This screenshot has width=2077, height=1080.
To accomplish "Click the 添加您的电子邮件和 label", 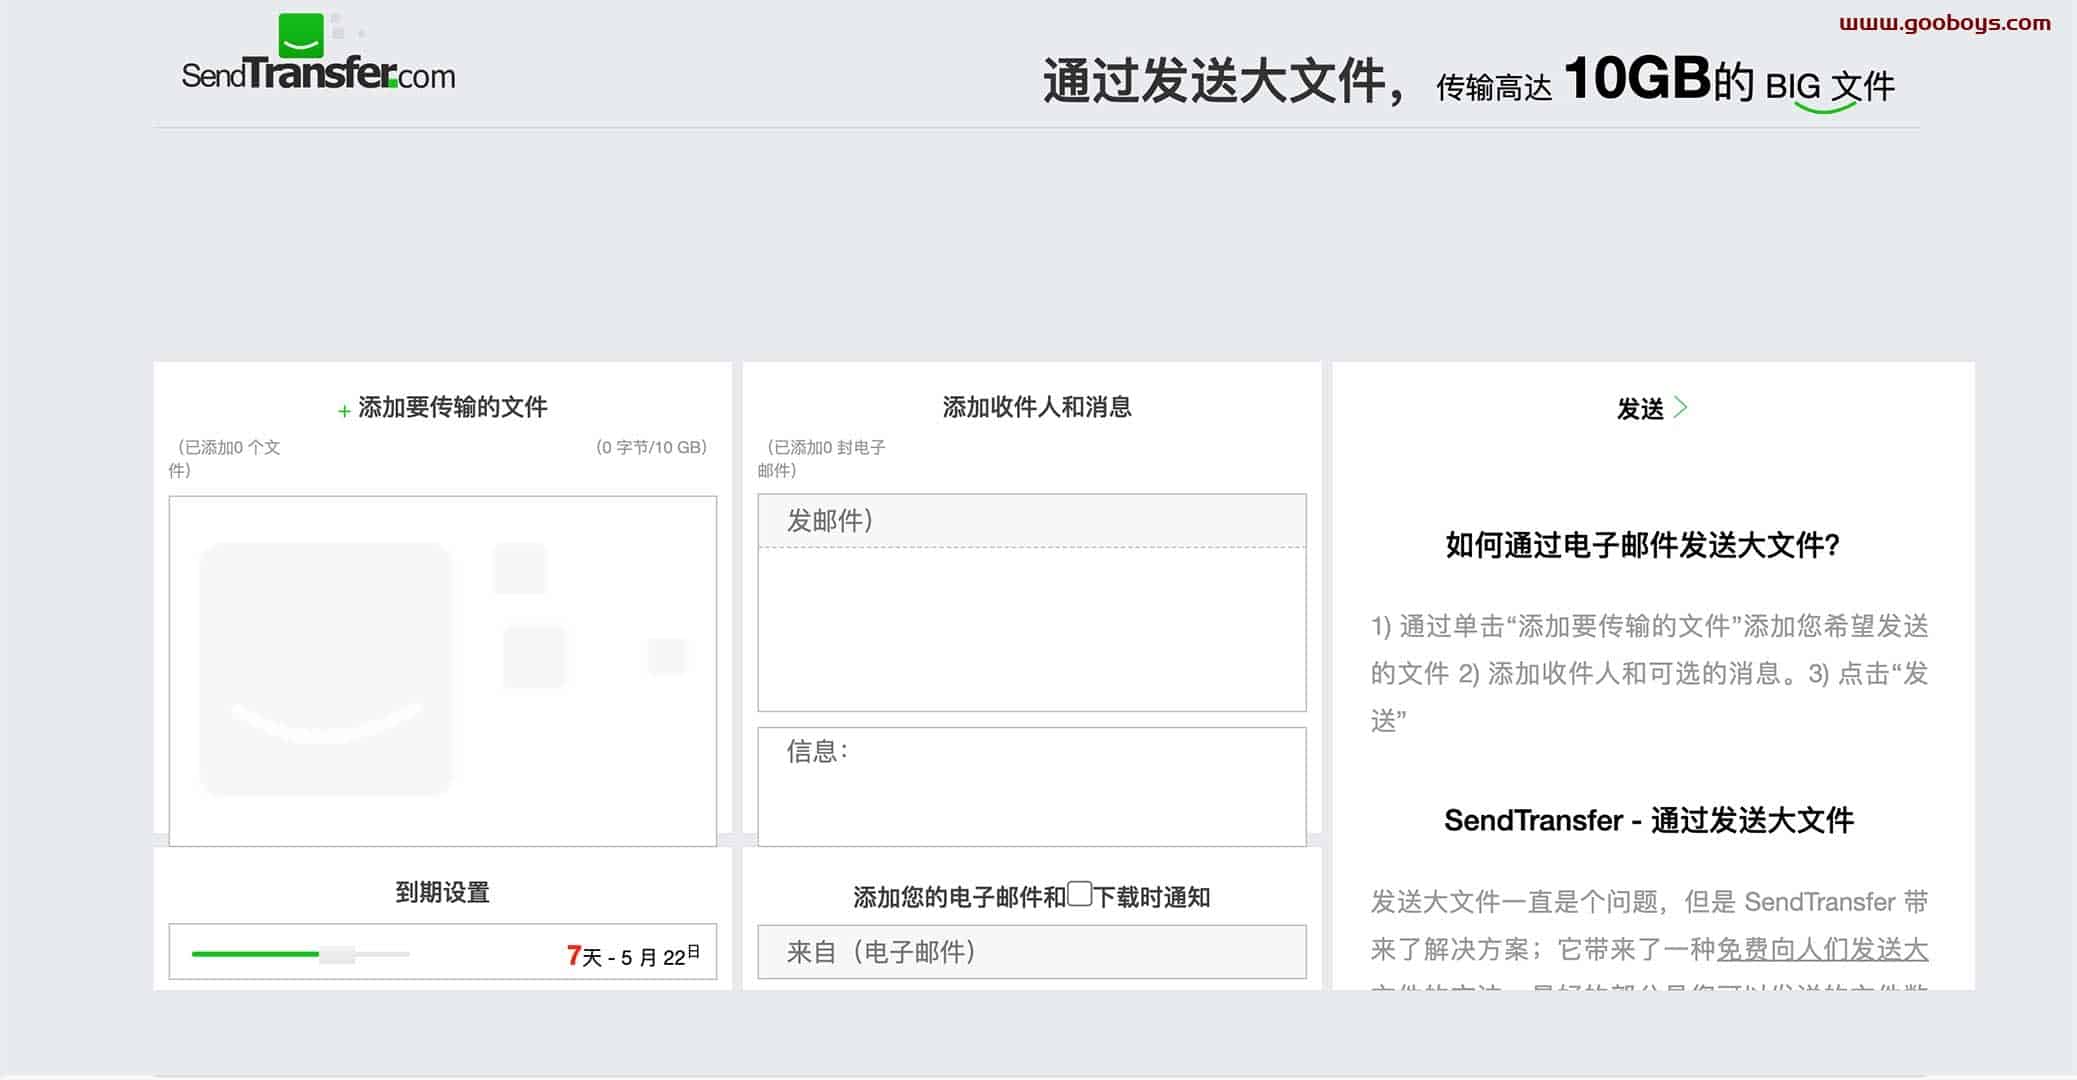I will tap(959, 897).
